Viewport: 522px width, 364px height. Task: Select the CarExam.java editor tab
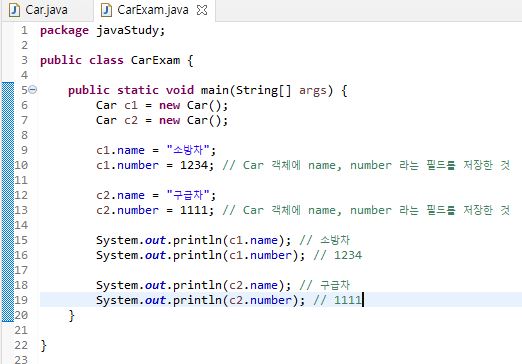153,10
